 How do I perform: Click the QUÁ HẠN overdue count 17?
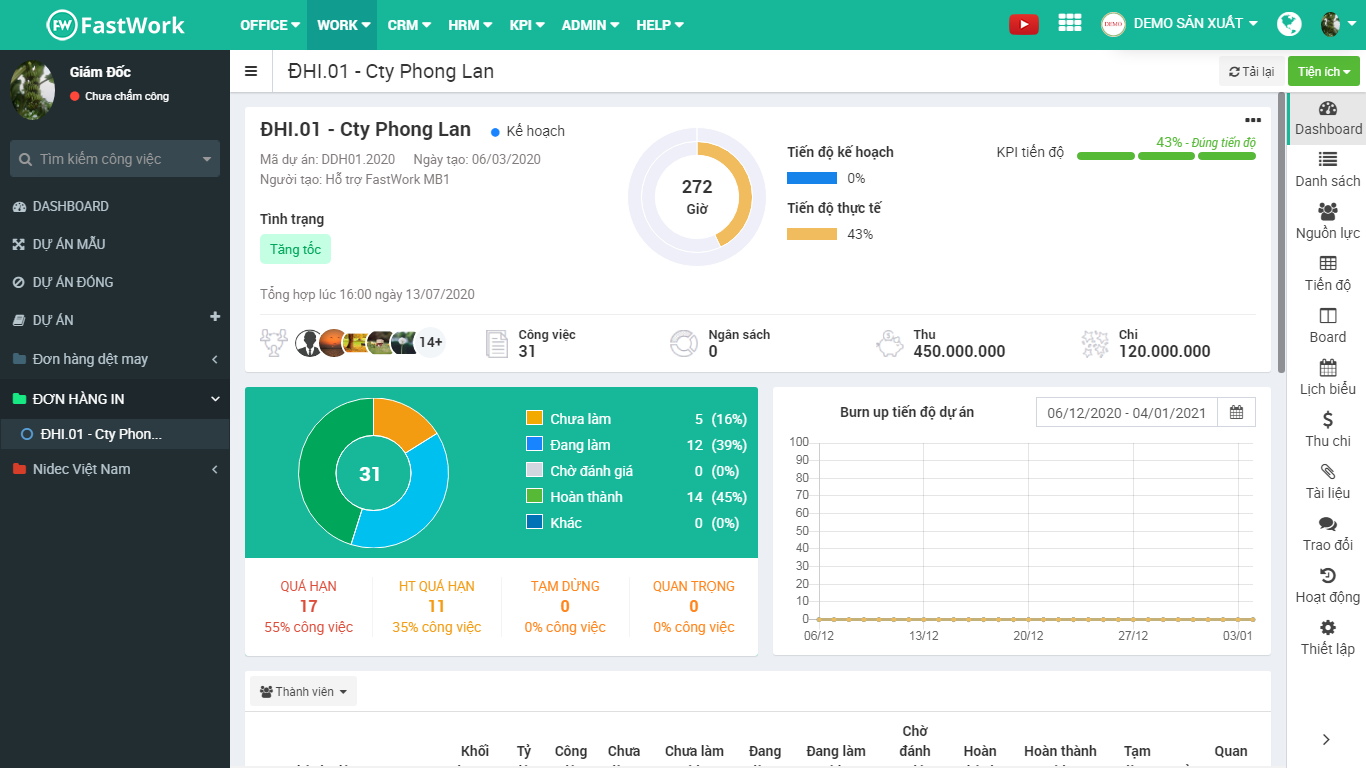[308, 606]
